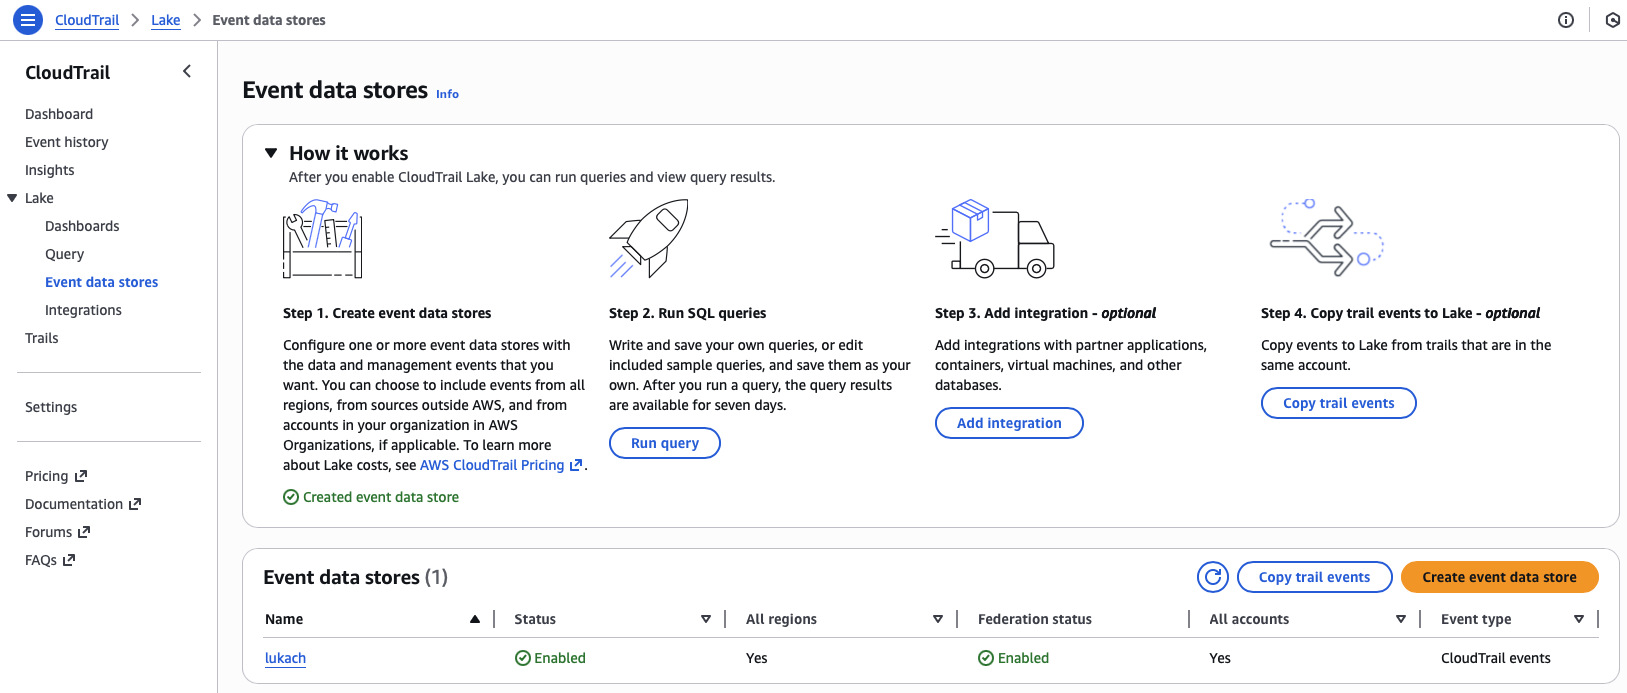
Task: Click the Run query button
Action: 665,443
